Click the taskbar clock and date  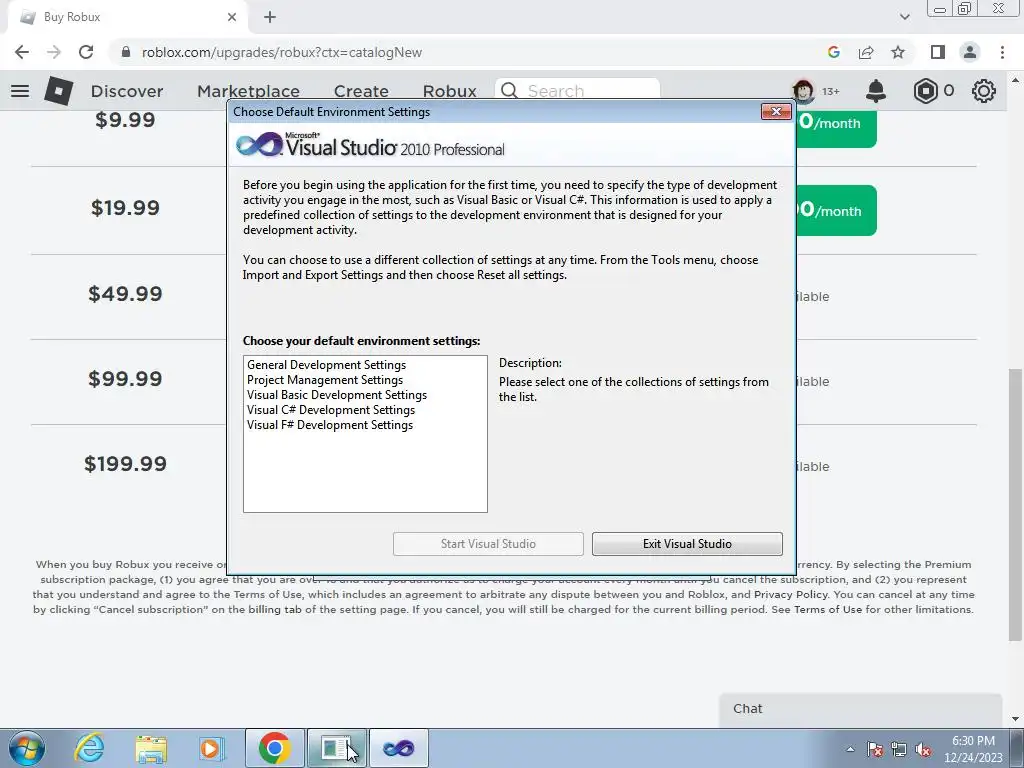[x=973, y=749]
